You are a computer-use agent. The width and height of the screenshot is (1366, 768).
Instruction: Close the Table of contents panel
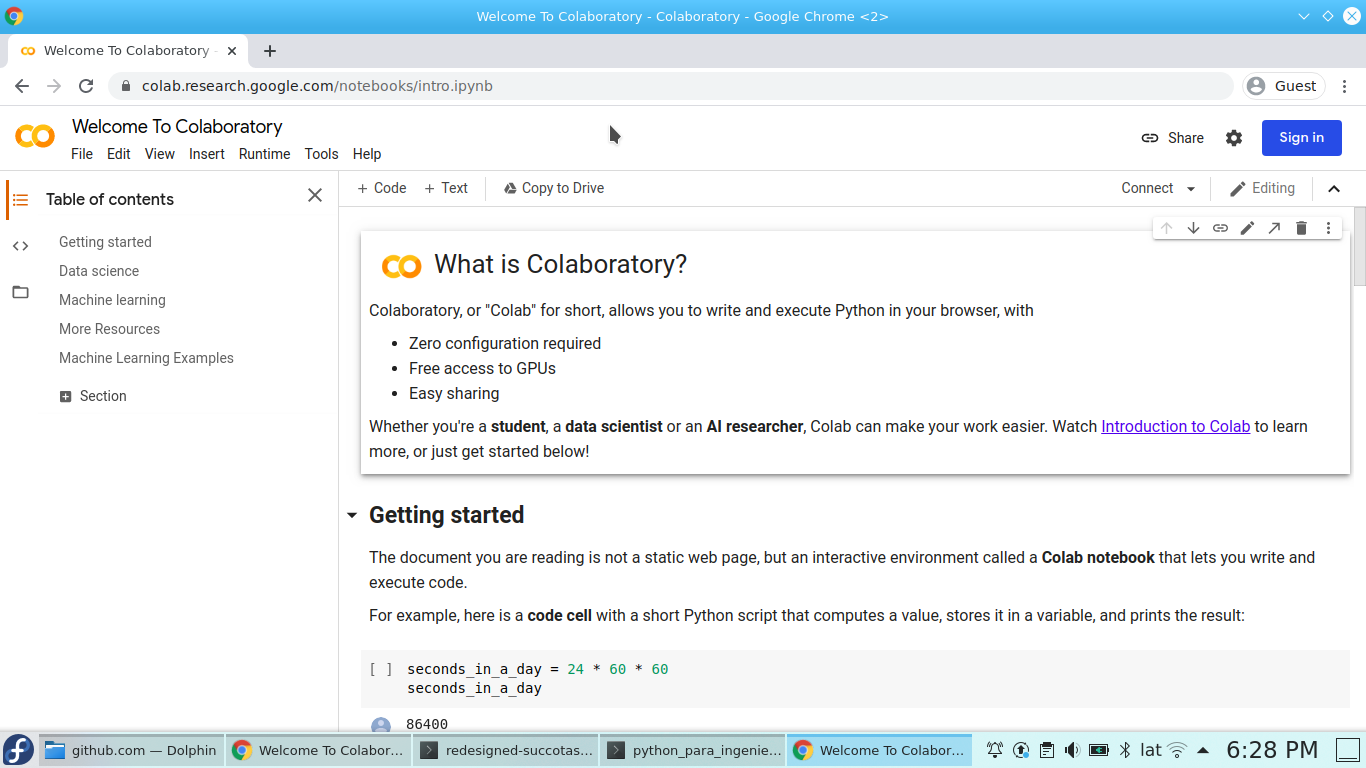(x=315, y=195)
